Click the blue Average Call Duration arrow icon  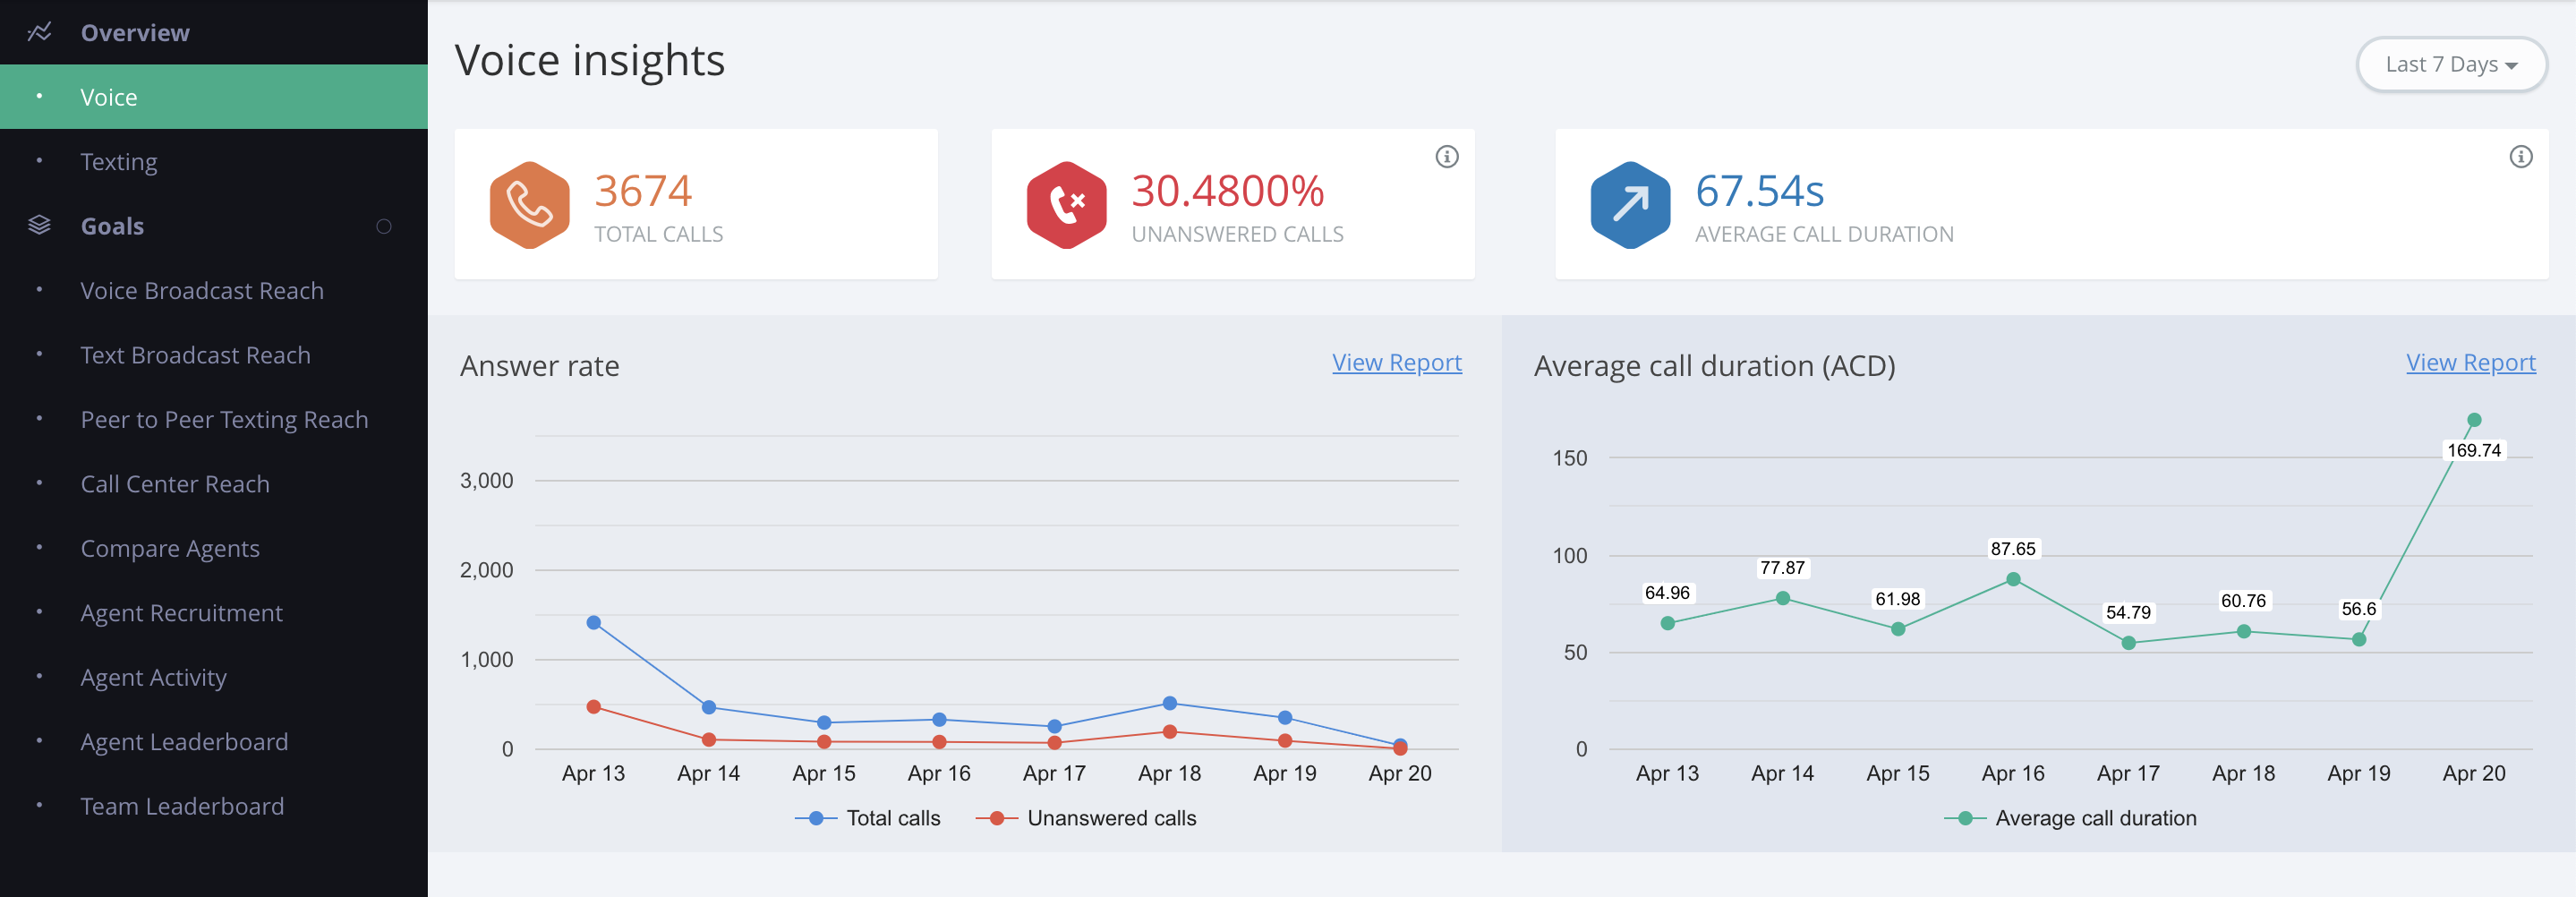(x=1630, y=205)
